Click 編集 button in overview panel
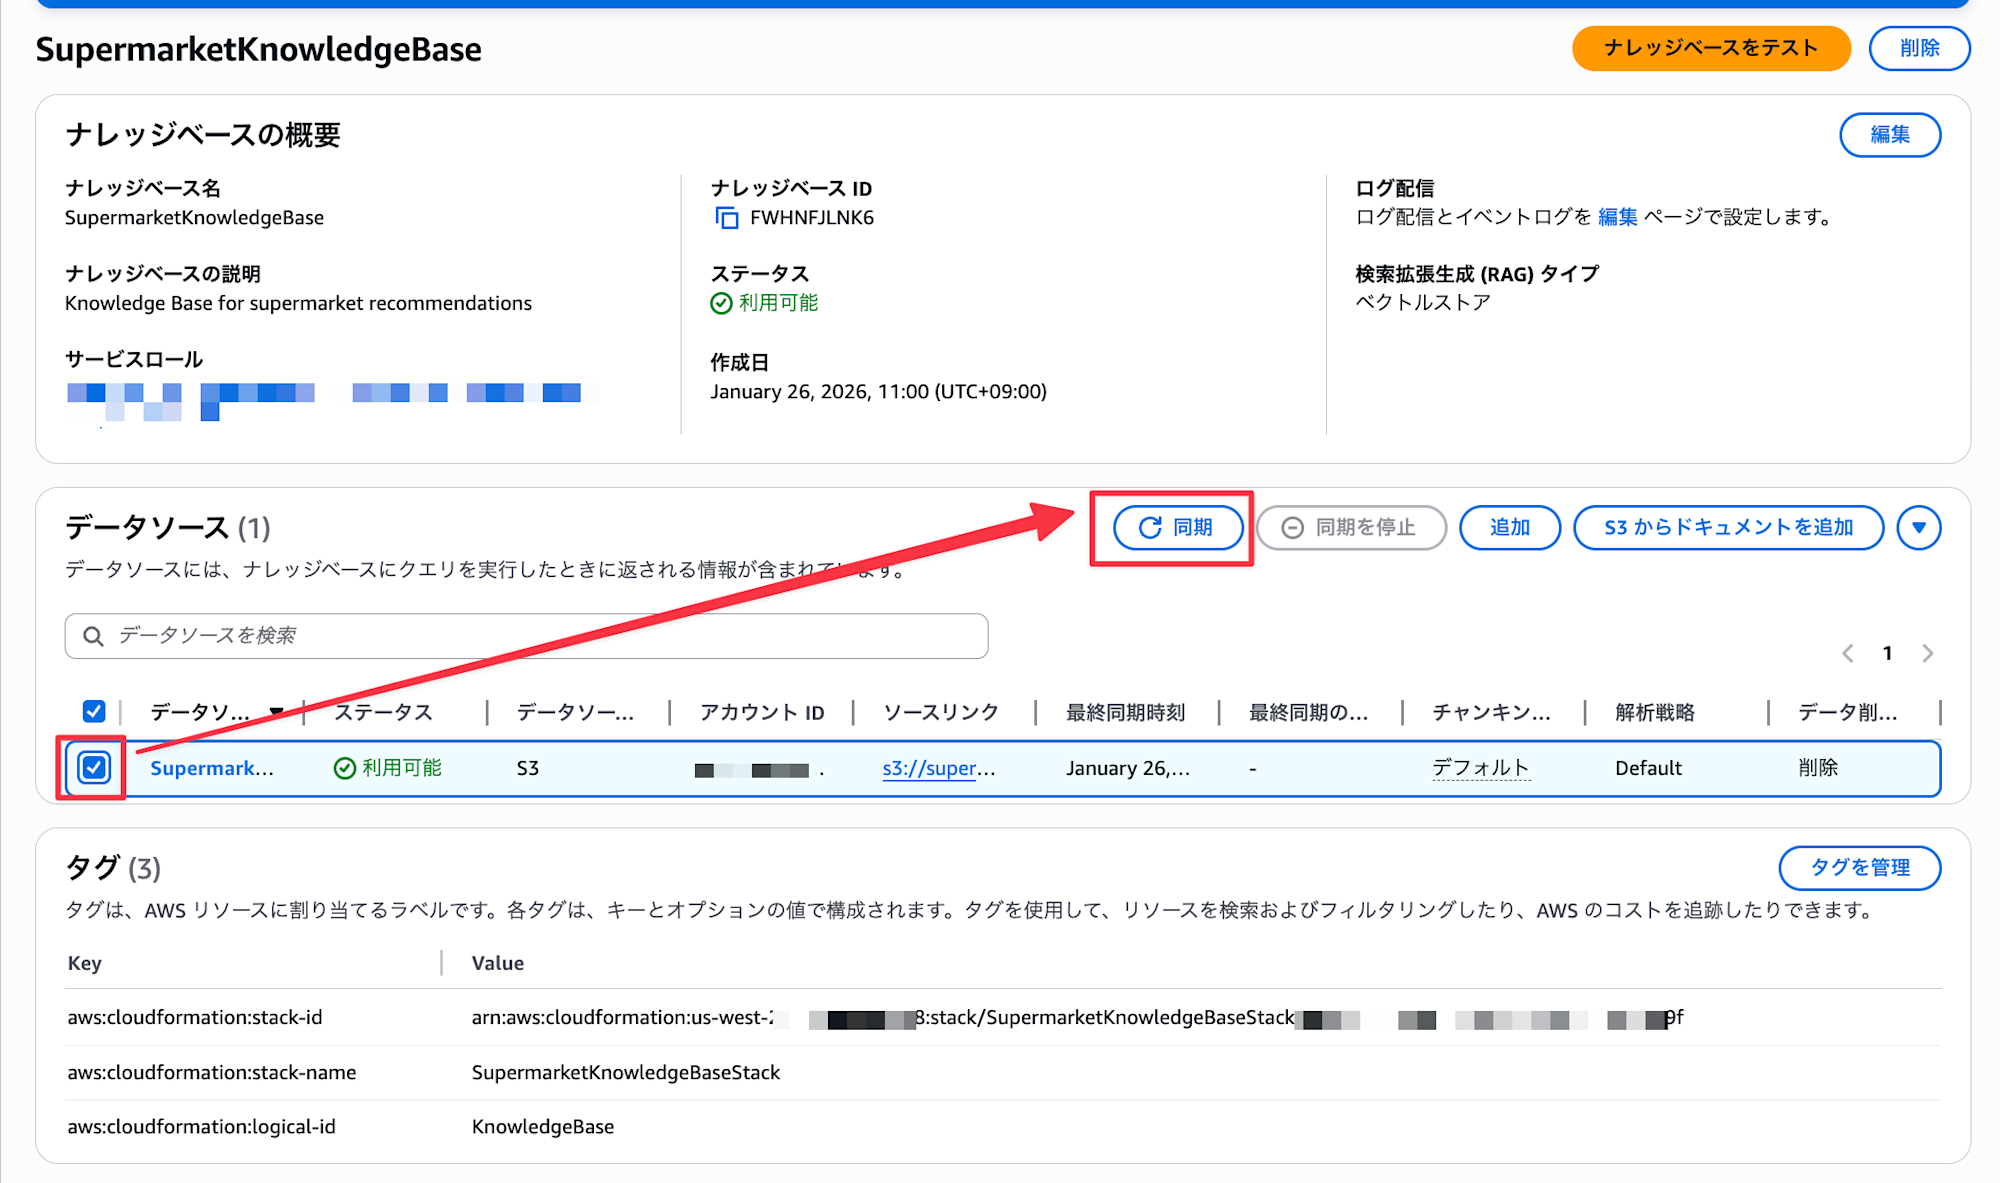Viewport: 2000px width, 1183px height. pyautogui.click(x=1889, y=135)
